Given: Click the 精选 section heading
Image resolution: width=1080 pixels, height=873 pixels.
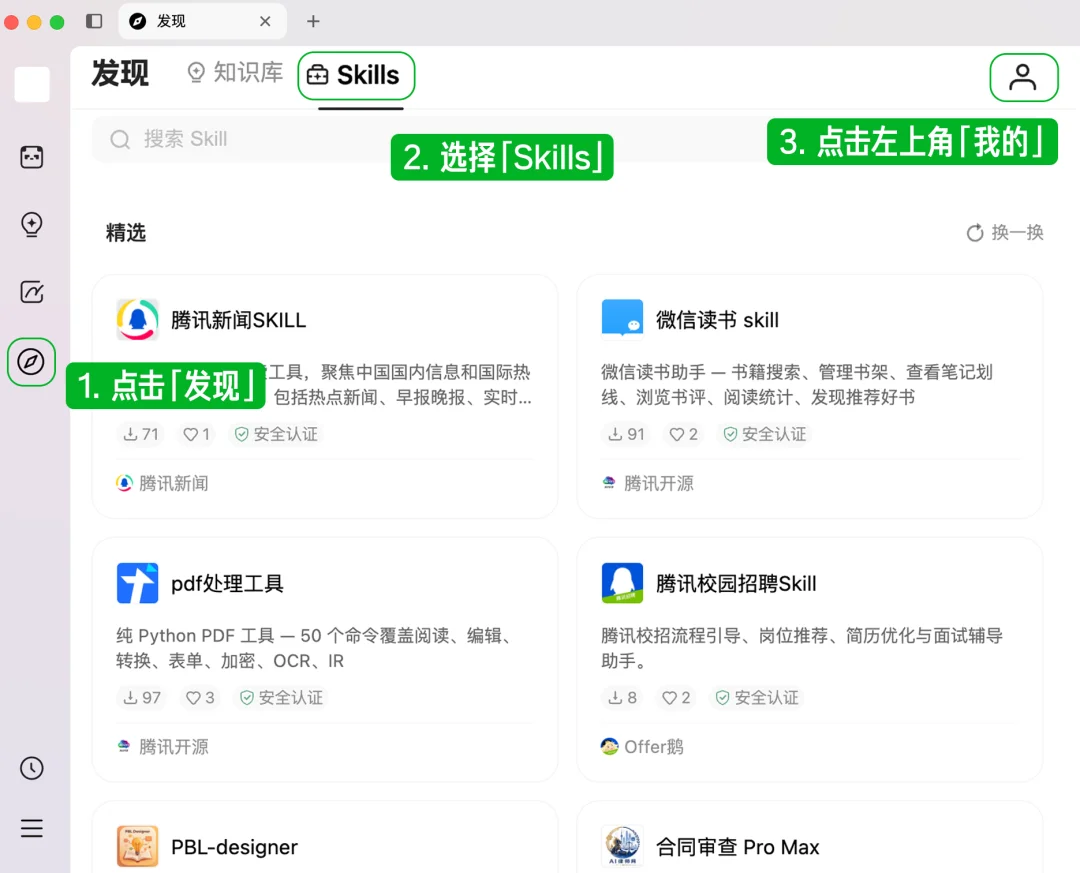Looking at the screenshot, I should click(x=125, y=233).
